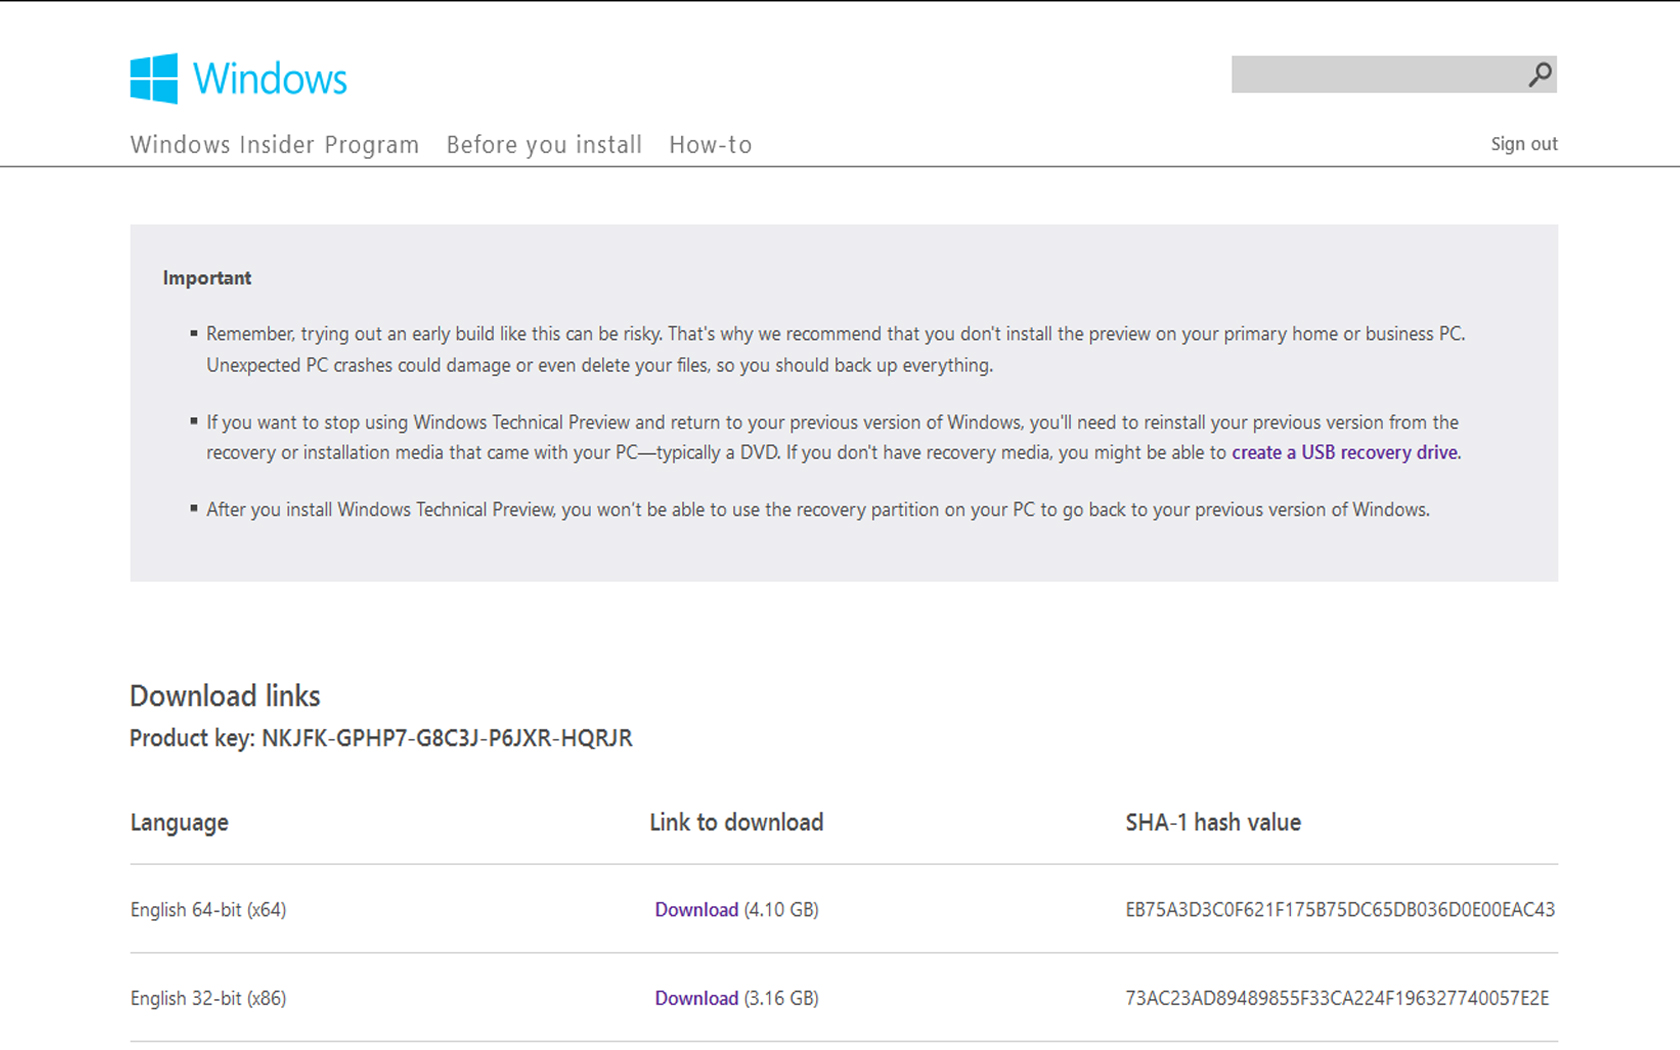Open the create a USB recovery drive link
The width and height of the screenshot is (1680, 1050).
click(x=1344, y=452)
